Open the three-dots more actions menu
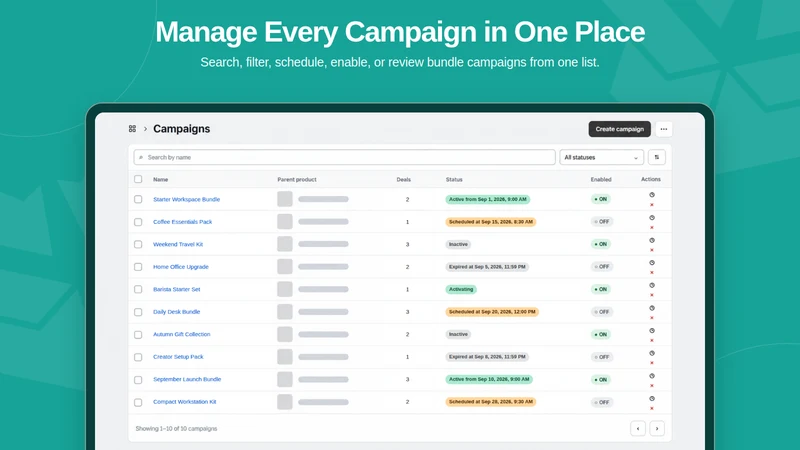Image resolution: width=800 pixels, height=450 pixels. click(x=663, y=129)
